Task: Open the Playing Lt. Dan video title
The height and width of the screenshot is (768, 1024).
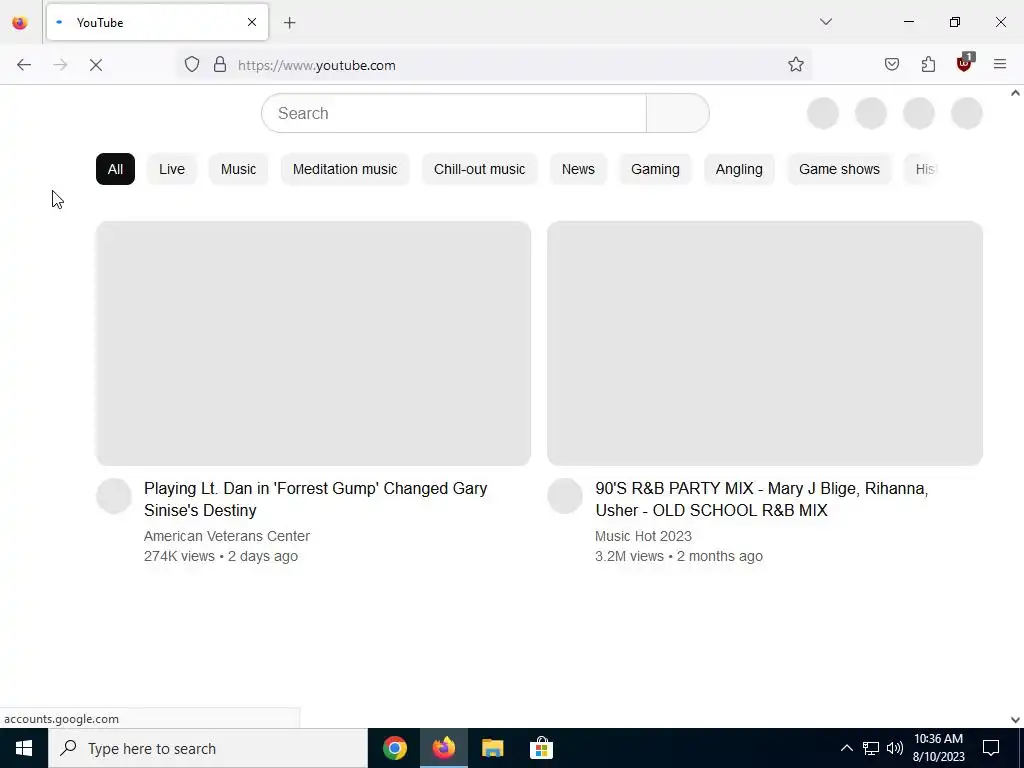Action: point(315,499)
